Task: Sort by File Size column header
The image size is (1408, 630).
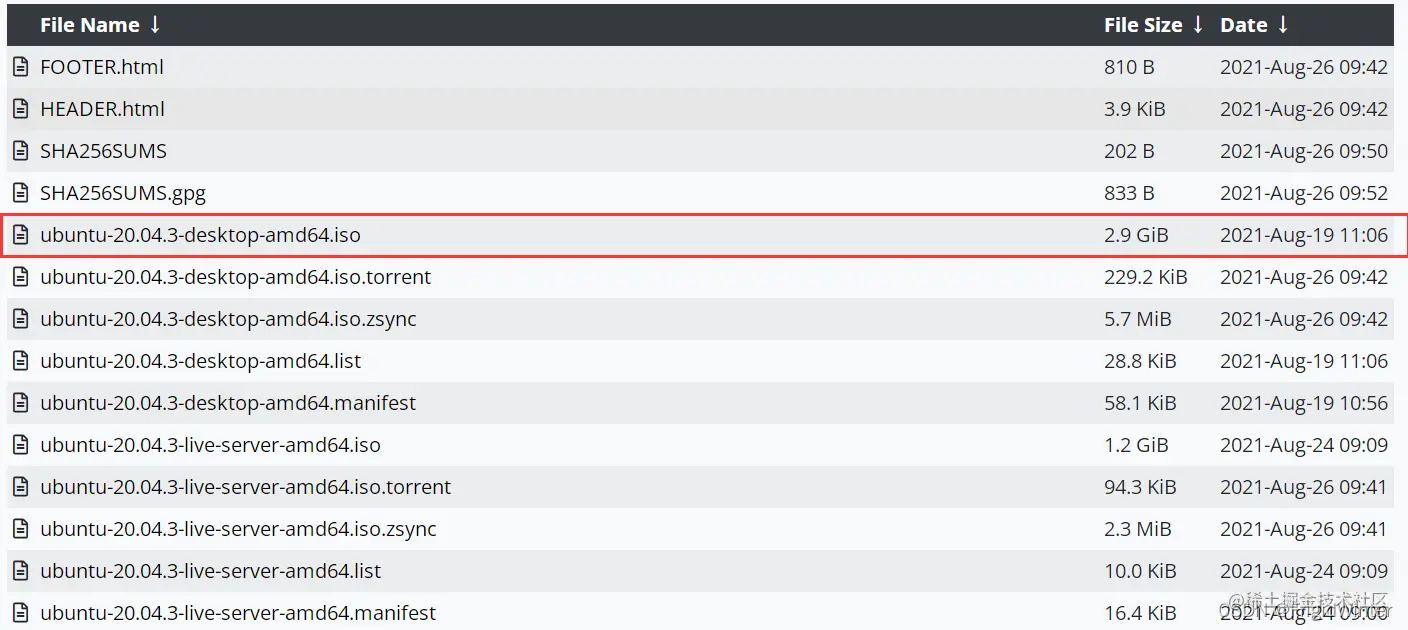Action: click(x=1154, y=25)
